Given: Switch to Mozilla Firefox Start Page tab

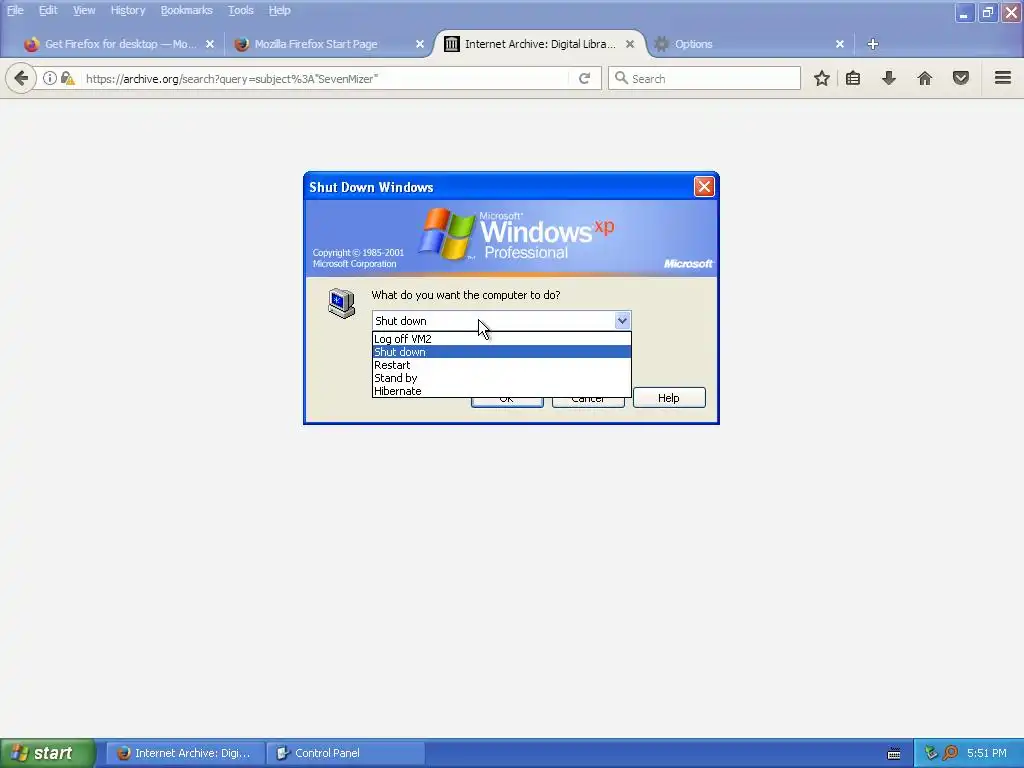Looking at the screenshot, I should tap(316, 44).
